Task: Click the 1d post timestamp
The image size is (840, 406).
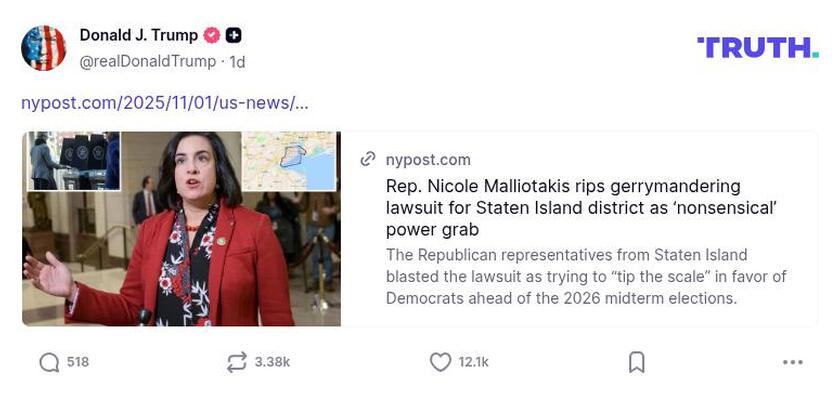Action: (238, 61)
